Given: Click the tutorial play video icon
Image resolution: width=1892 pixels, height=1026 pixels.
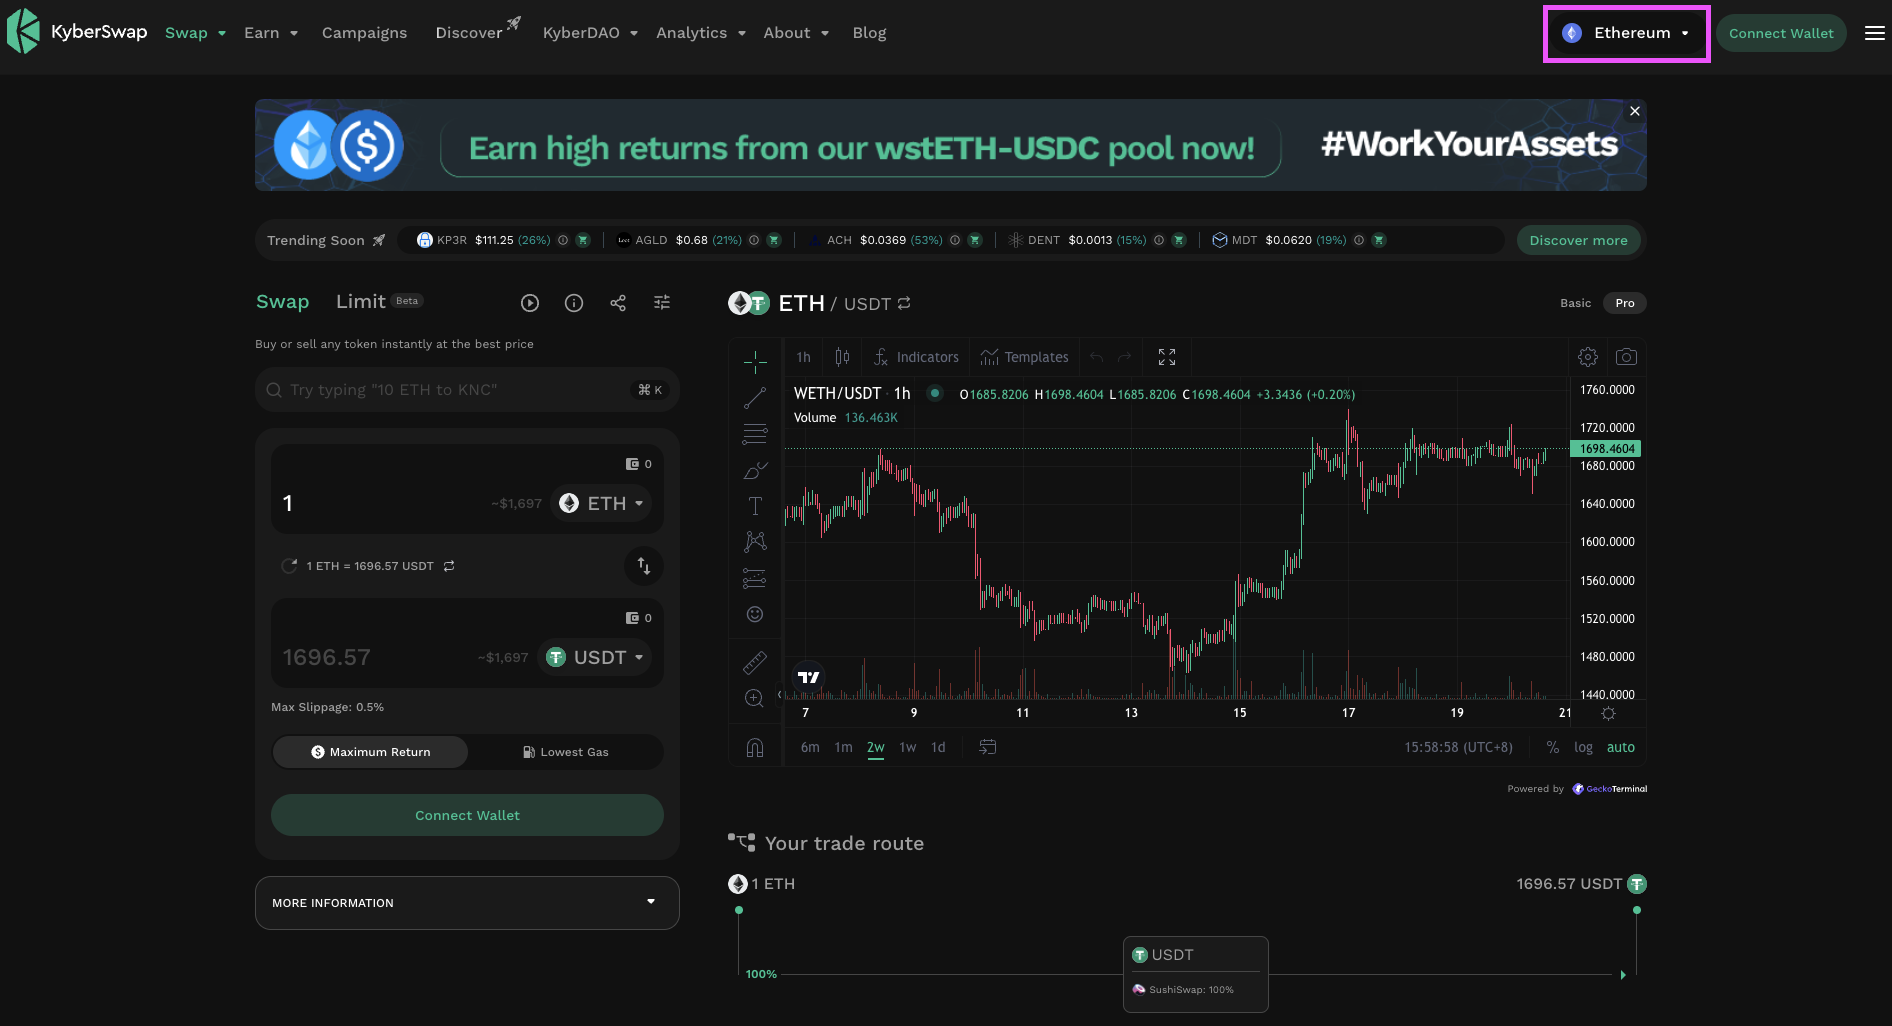Looking at the screenshot, I should (530, 303).
